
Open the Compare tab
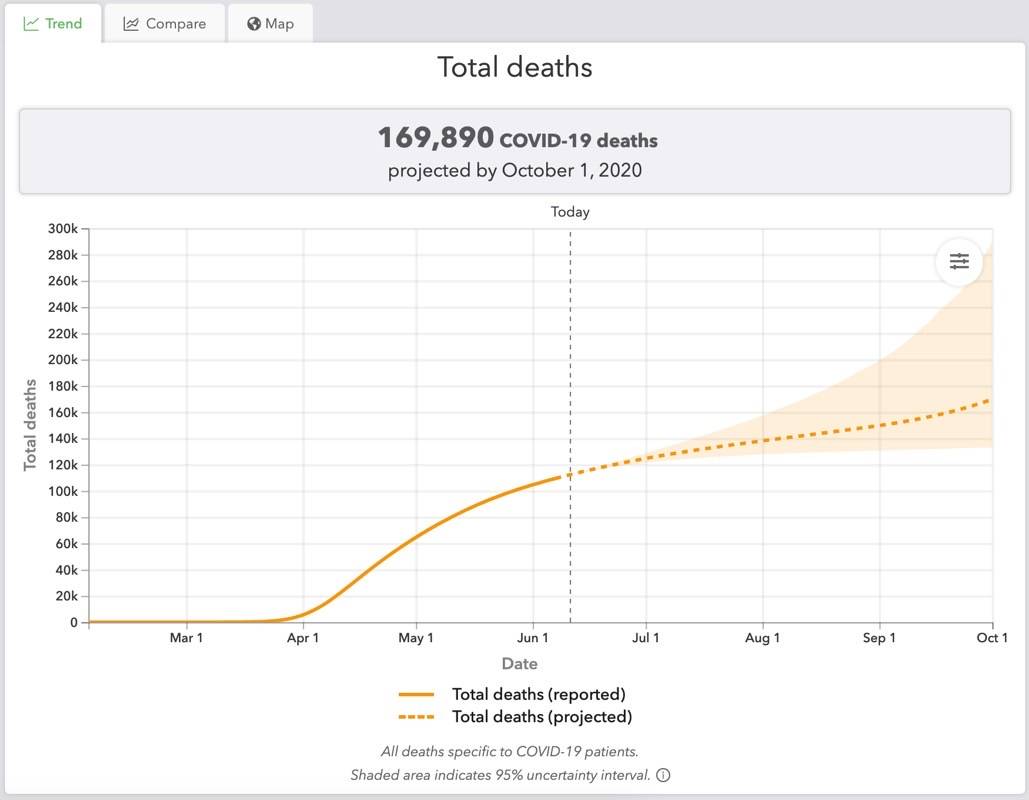click(x=165, y=23)
